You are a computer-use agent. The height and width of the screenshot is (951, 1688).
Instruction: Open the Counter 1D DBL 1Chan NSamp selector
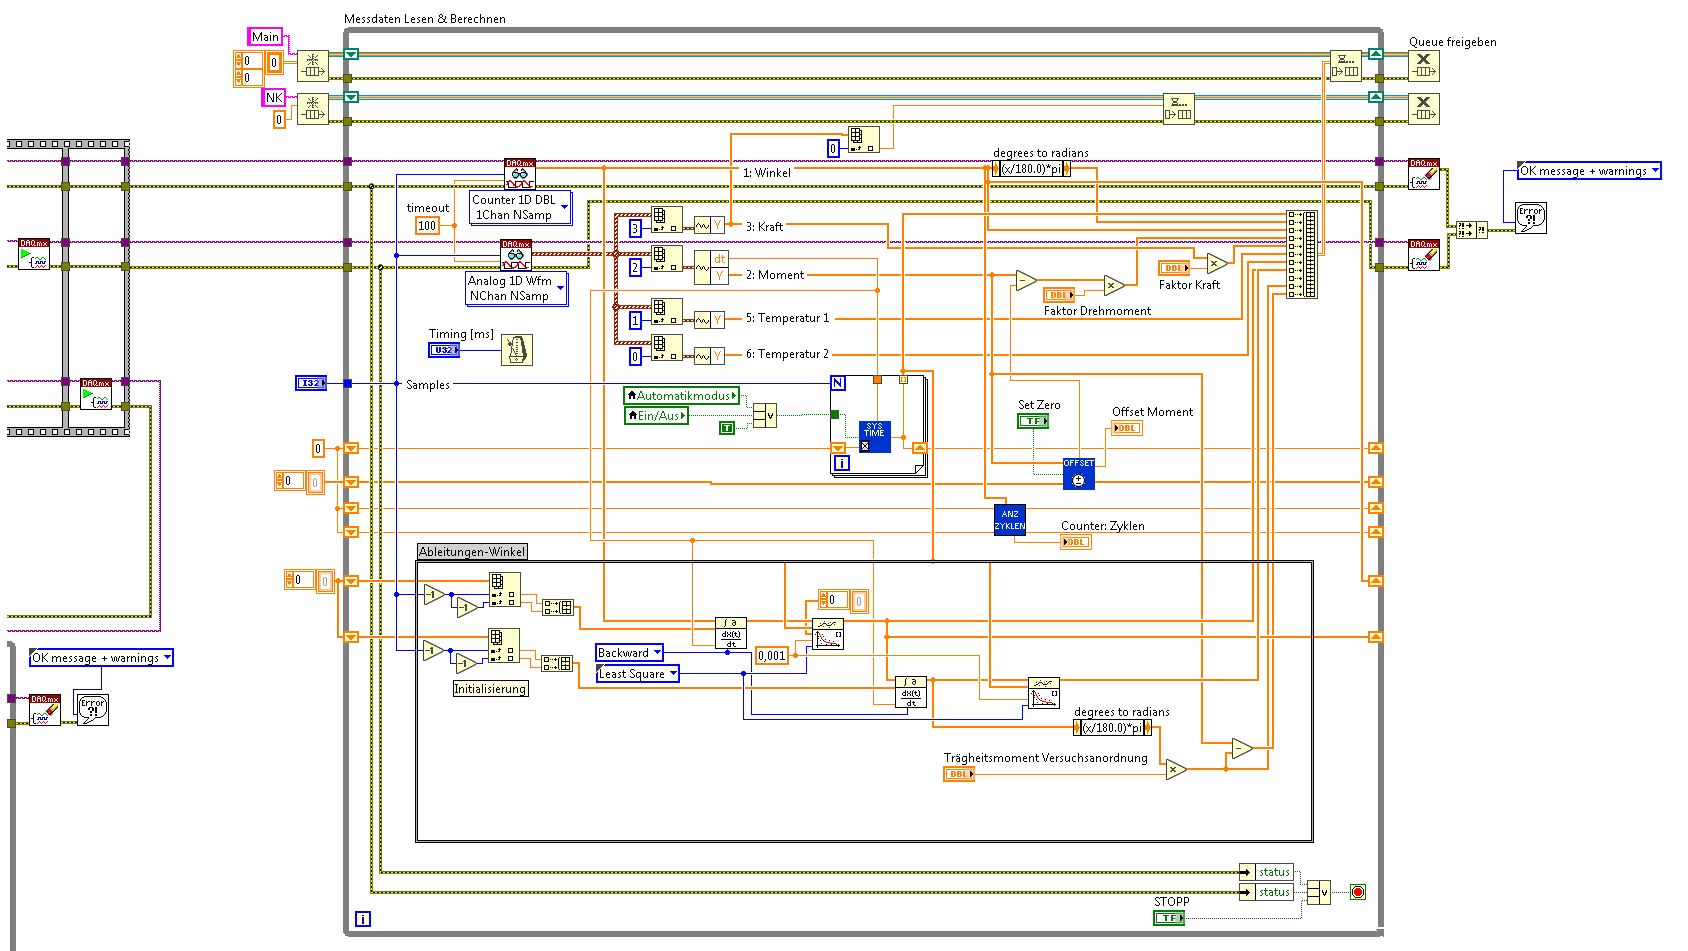click(520, 207)
